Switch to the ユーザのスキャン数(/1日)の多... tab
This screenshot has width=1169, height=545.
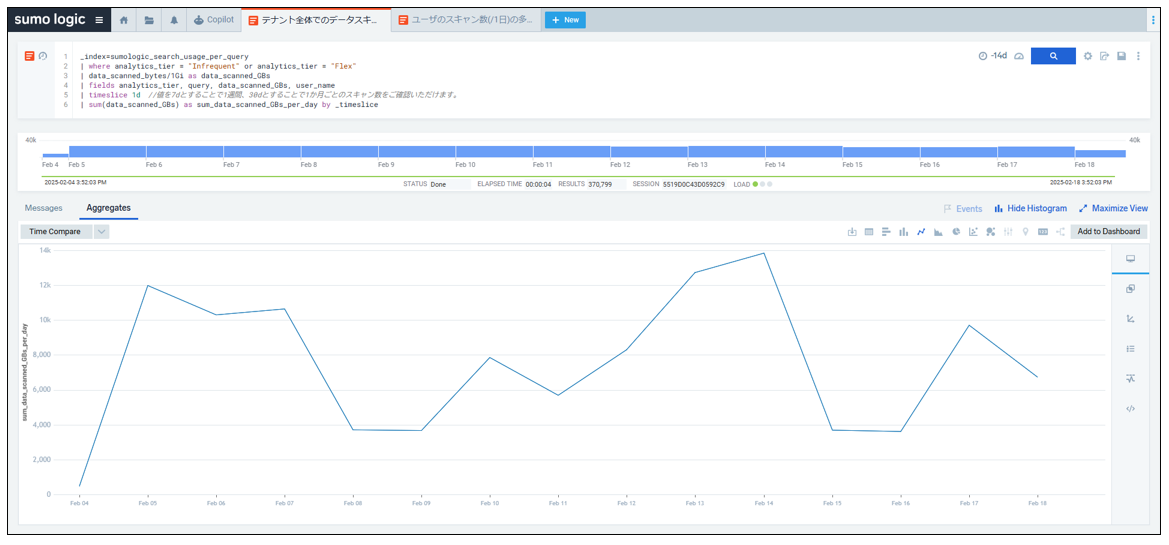tap(467, 20)
